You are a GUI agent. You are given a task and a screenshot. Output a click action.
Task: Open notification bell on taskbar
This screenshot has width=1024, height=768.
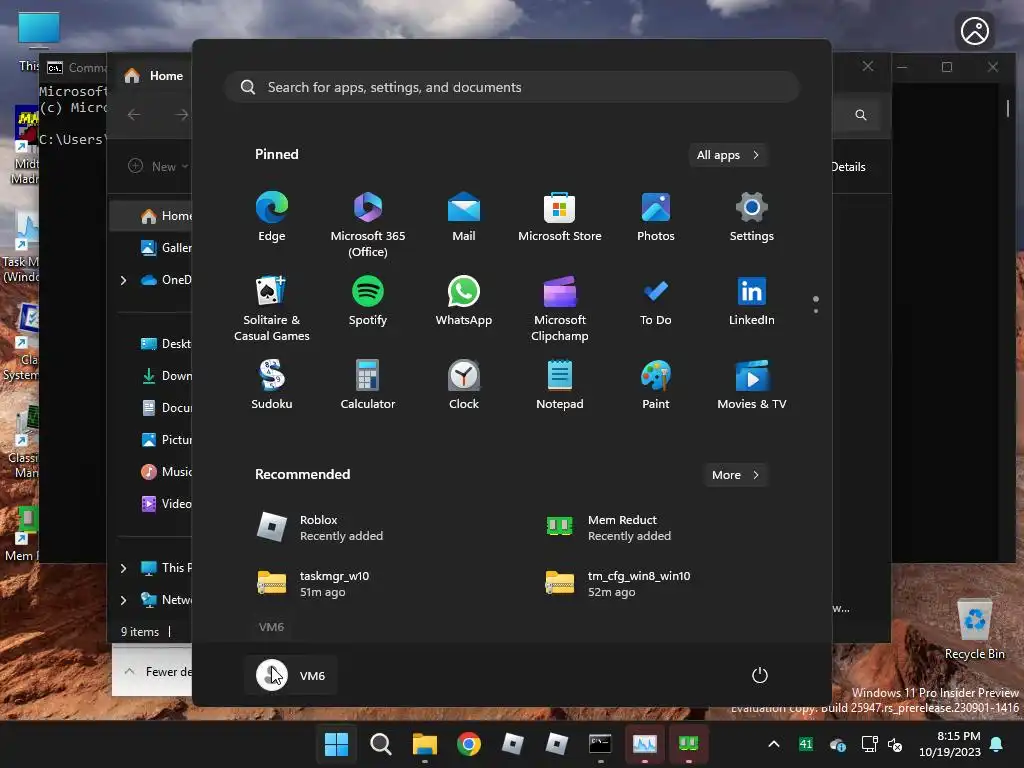[x=996, y=744]
